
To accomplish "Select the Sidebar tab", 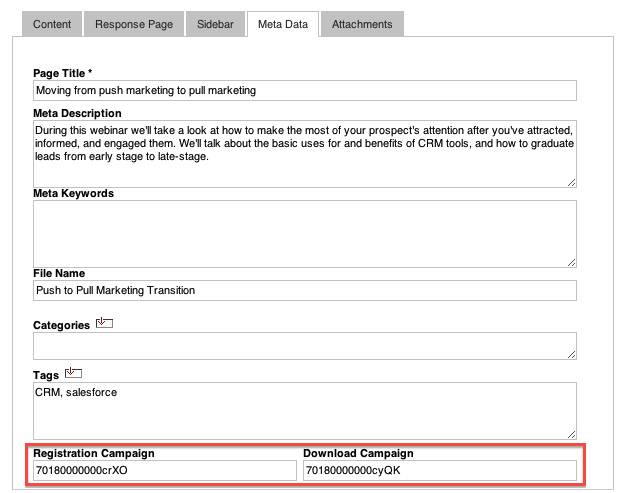I will [215, 24].
